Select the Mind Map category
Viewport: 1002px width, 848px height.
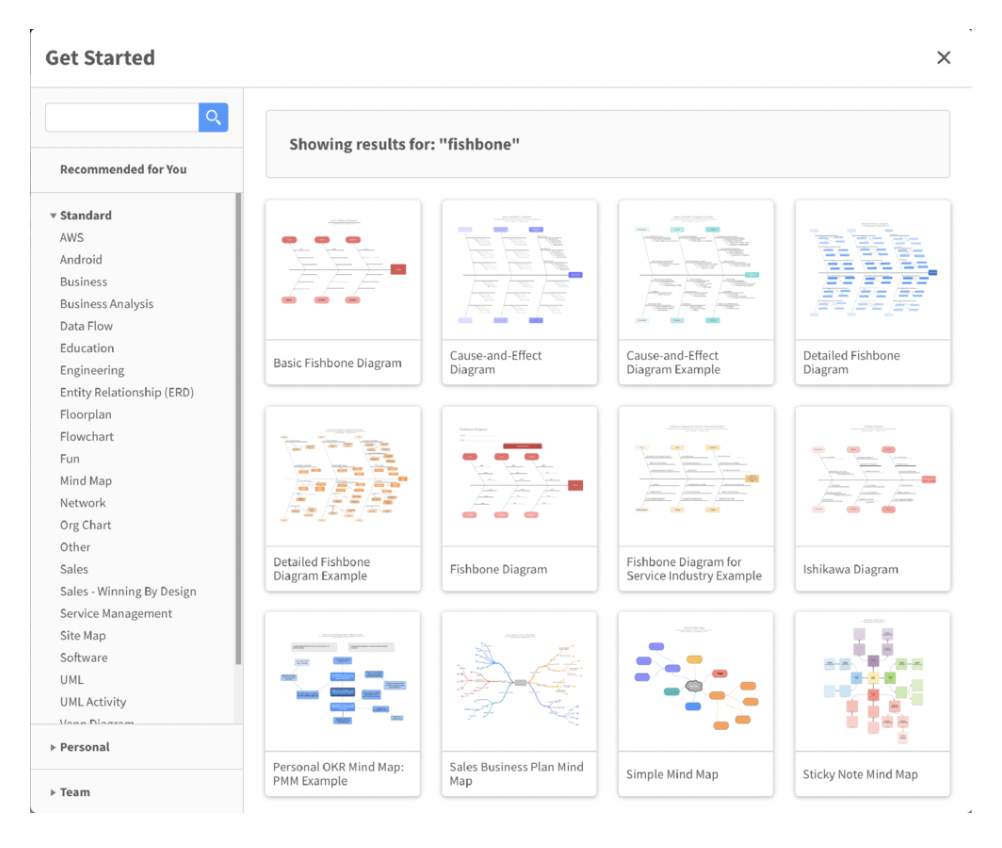click(86, 481)
